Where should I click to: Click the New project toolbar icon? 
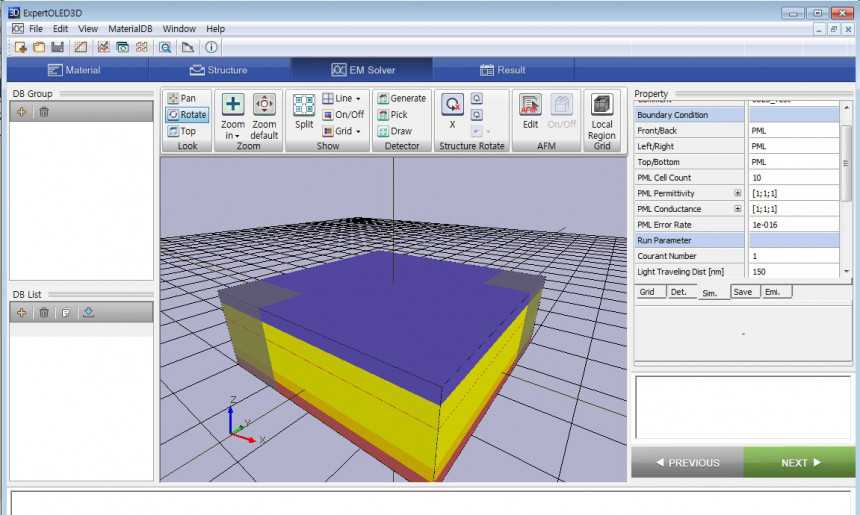click(x=21, y=47)
